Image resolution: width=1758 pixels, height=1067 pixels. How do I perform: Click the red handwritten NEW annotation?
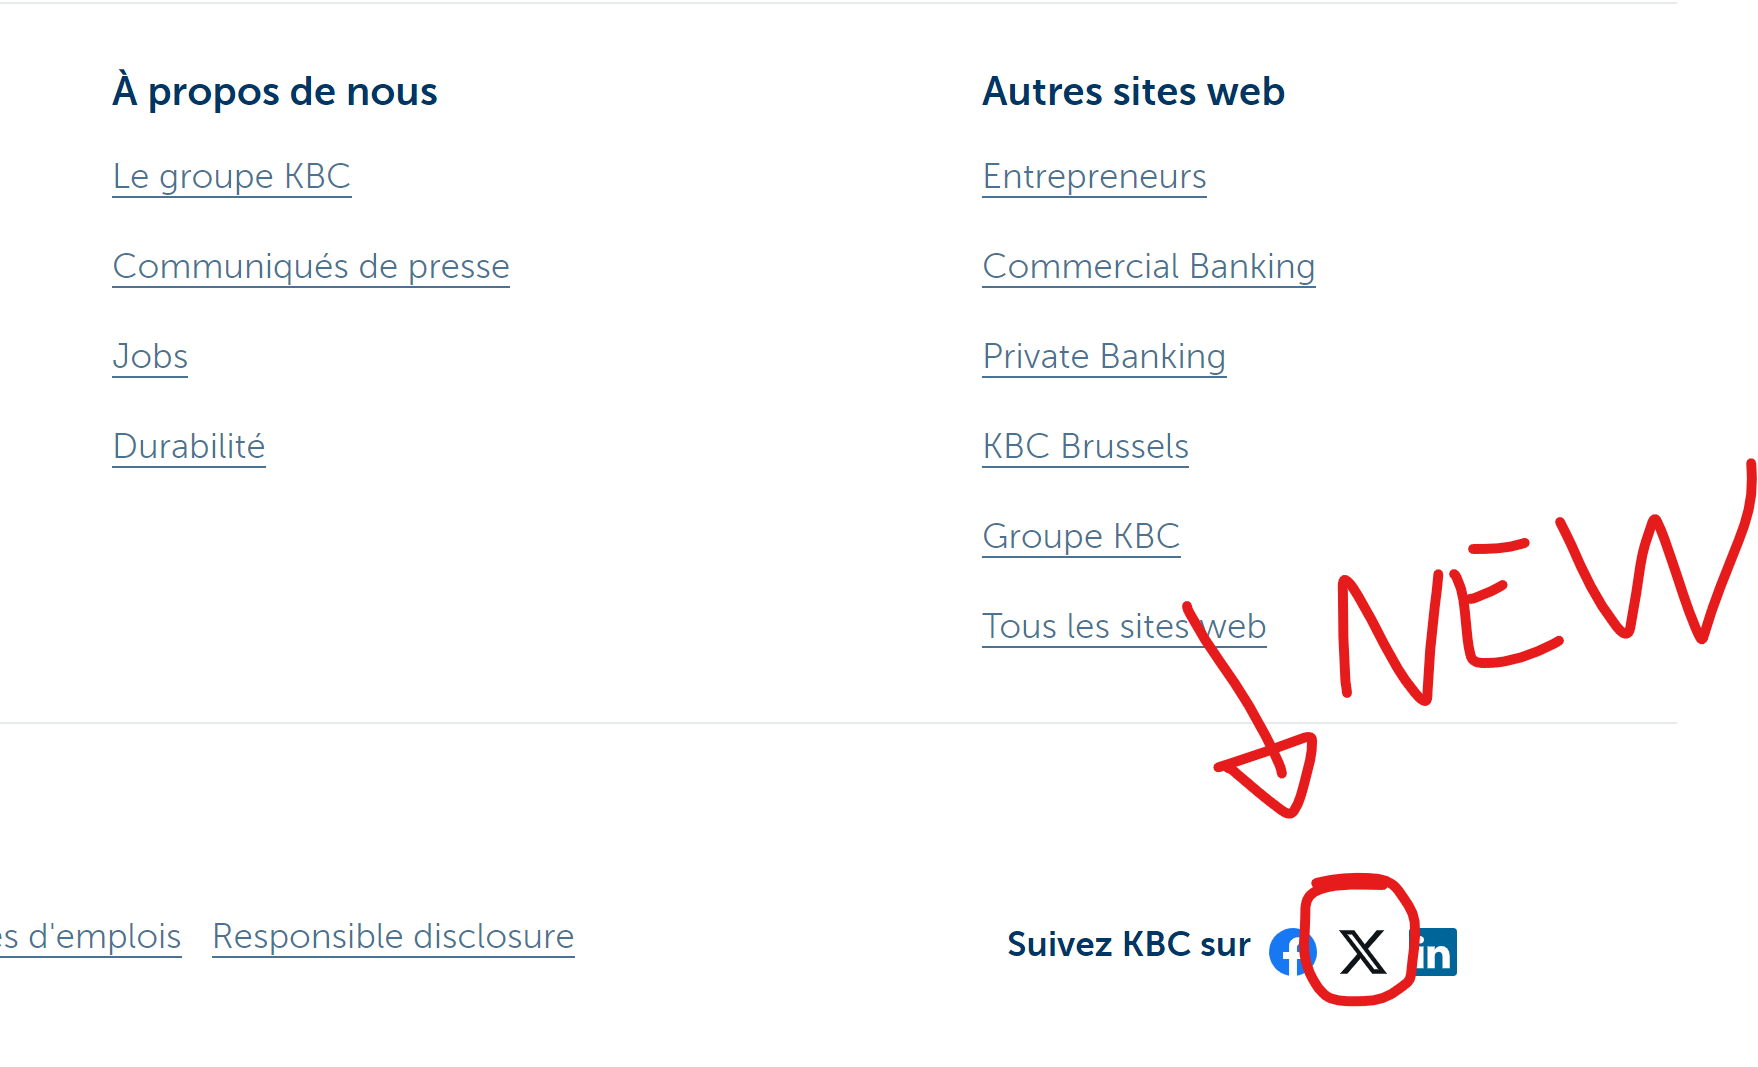tap(1545, 585)
